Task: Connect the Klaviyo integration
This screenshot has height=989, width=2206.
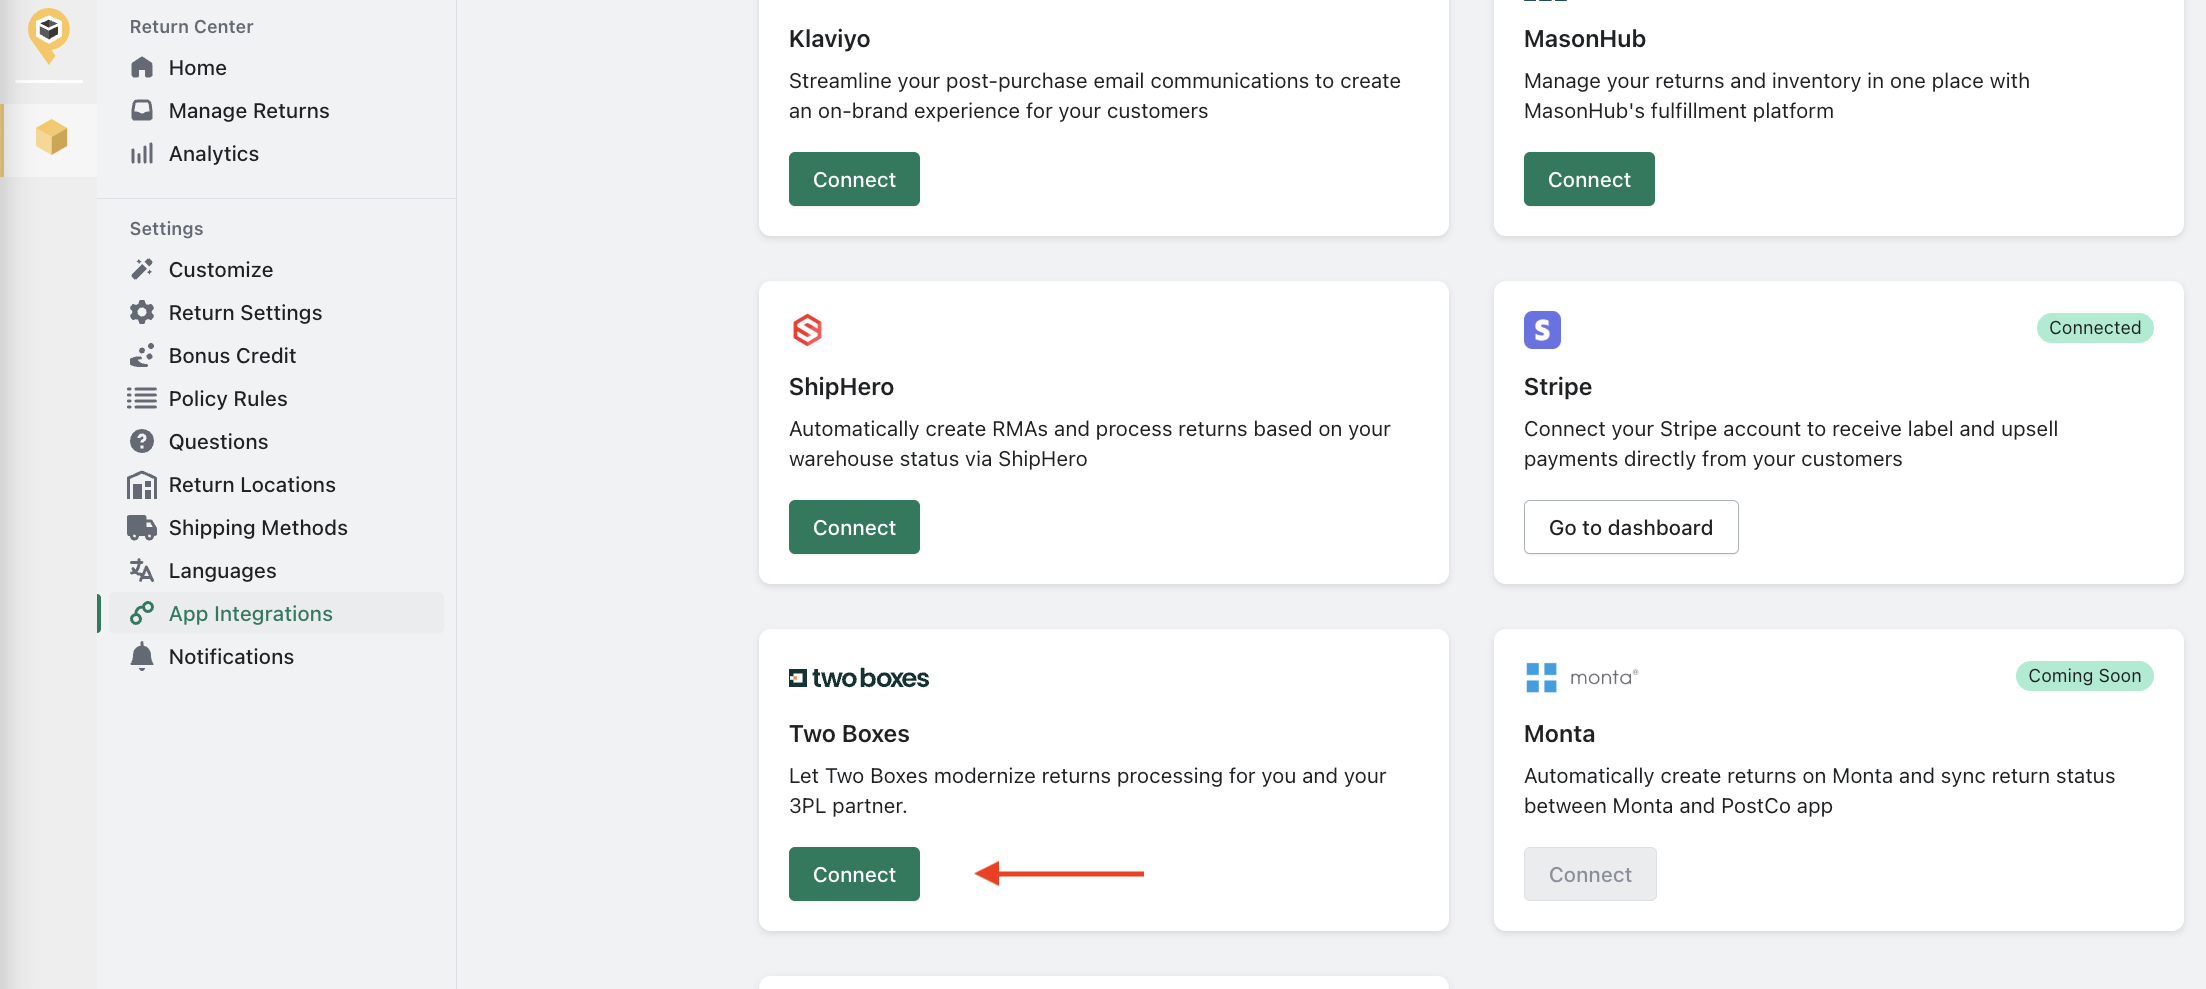Action: pos(854,179)
